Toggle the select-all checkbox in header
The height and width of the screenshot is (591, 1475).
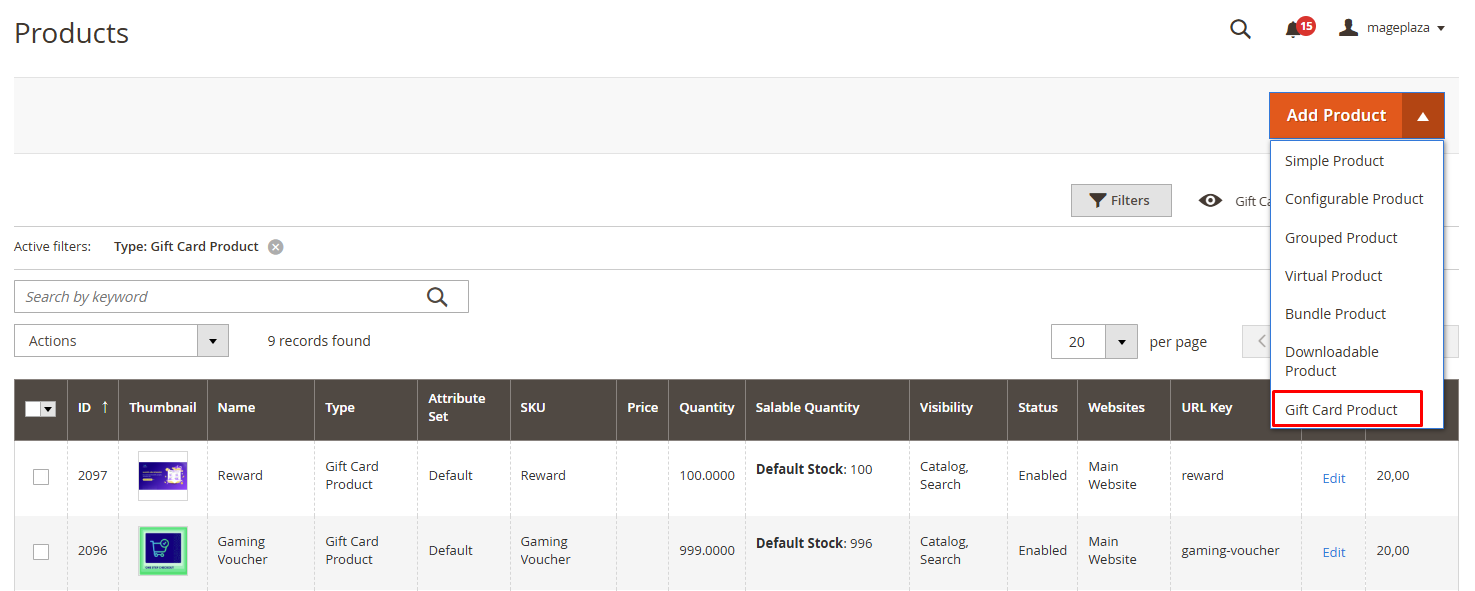34,408
